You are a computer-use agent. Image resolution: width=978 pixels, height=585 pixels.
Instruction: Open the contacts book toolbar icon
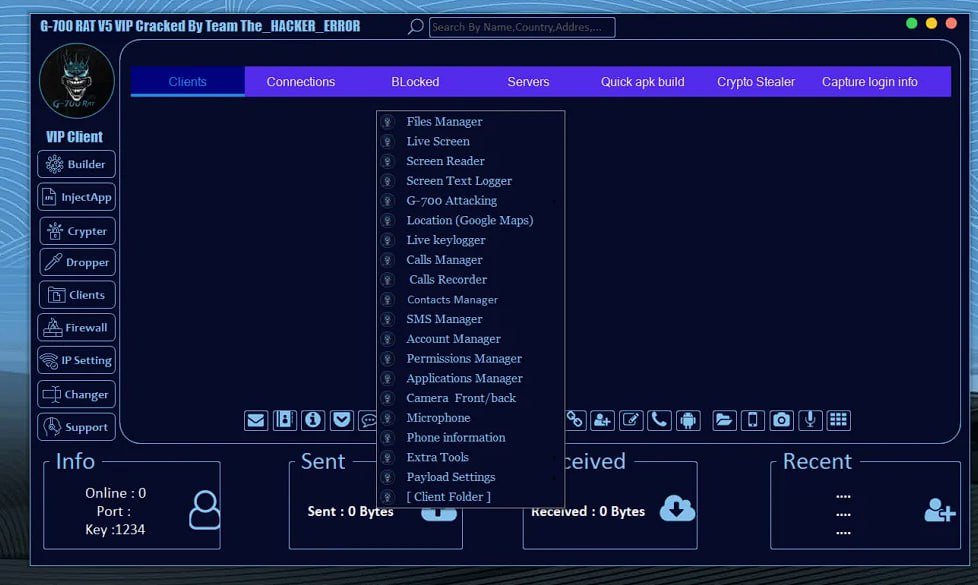pos(284,420)
